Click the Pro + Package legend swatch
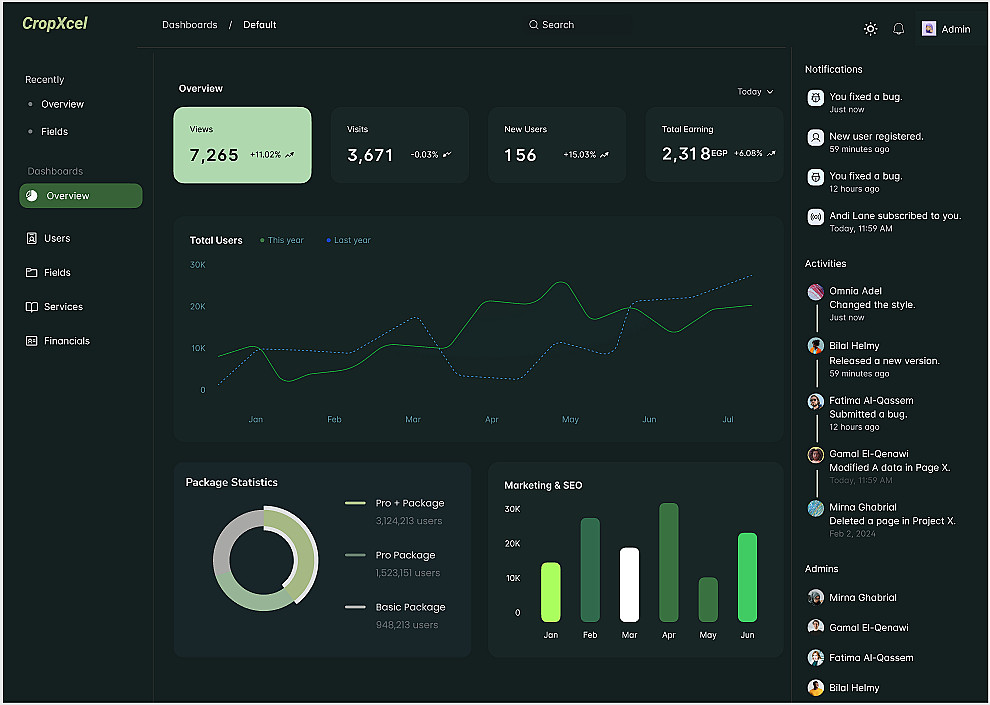 pyautogui.click(x=355, y=503)
